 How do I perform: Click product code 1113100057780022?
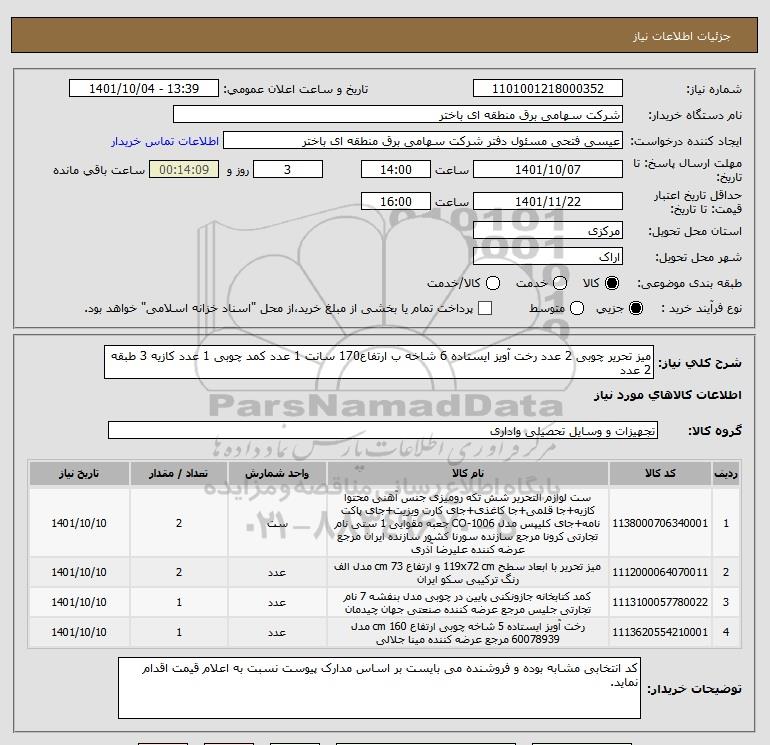tap(660, 602)
